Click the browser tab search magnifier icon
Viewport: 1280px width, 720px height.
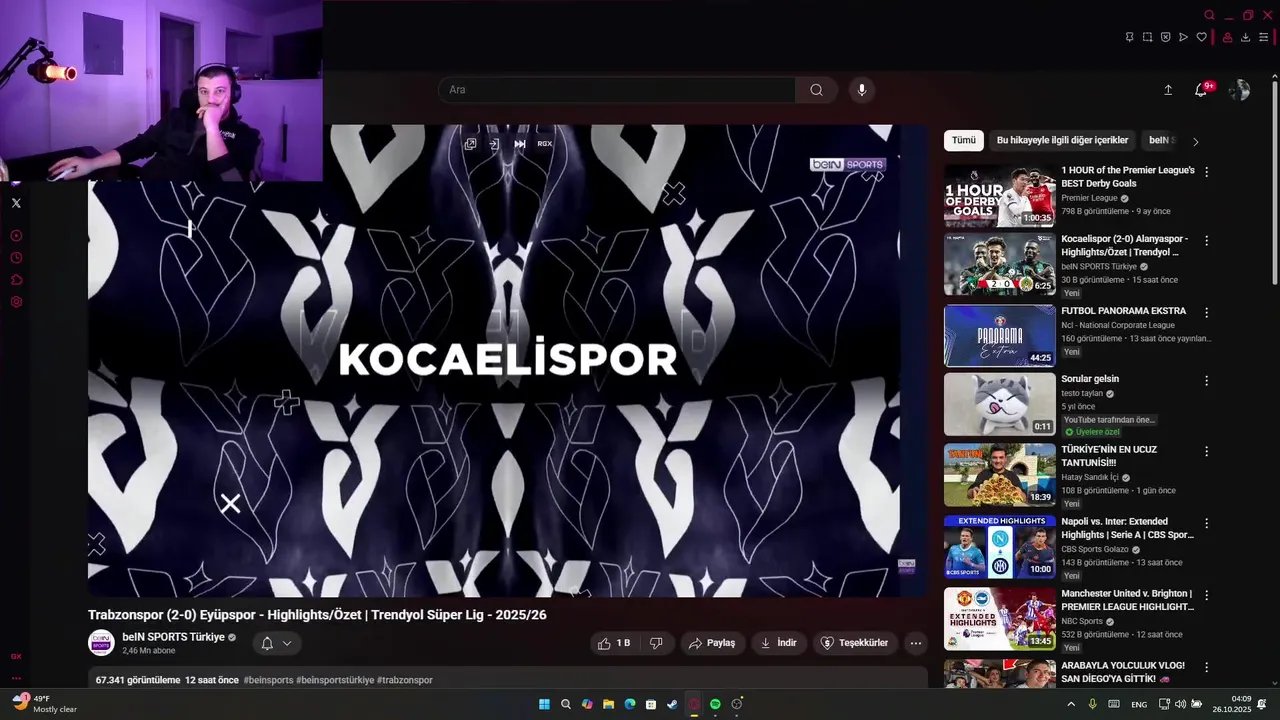click(x=1209, y=15)
